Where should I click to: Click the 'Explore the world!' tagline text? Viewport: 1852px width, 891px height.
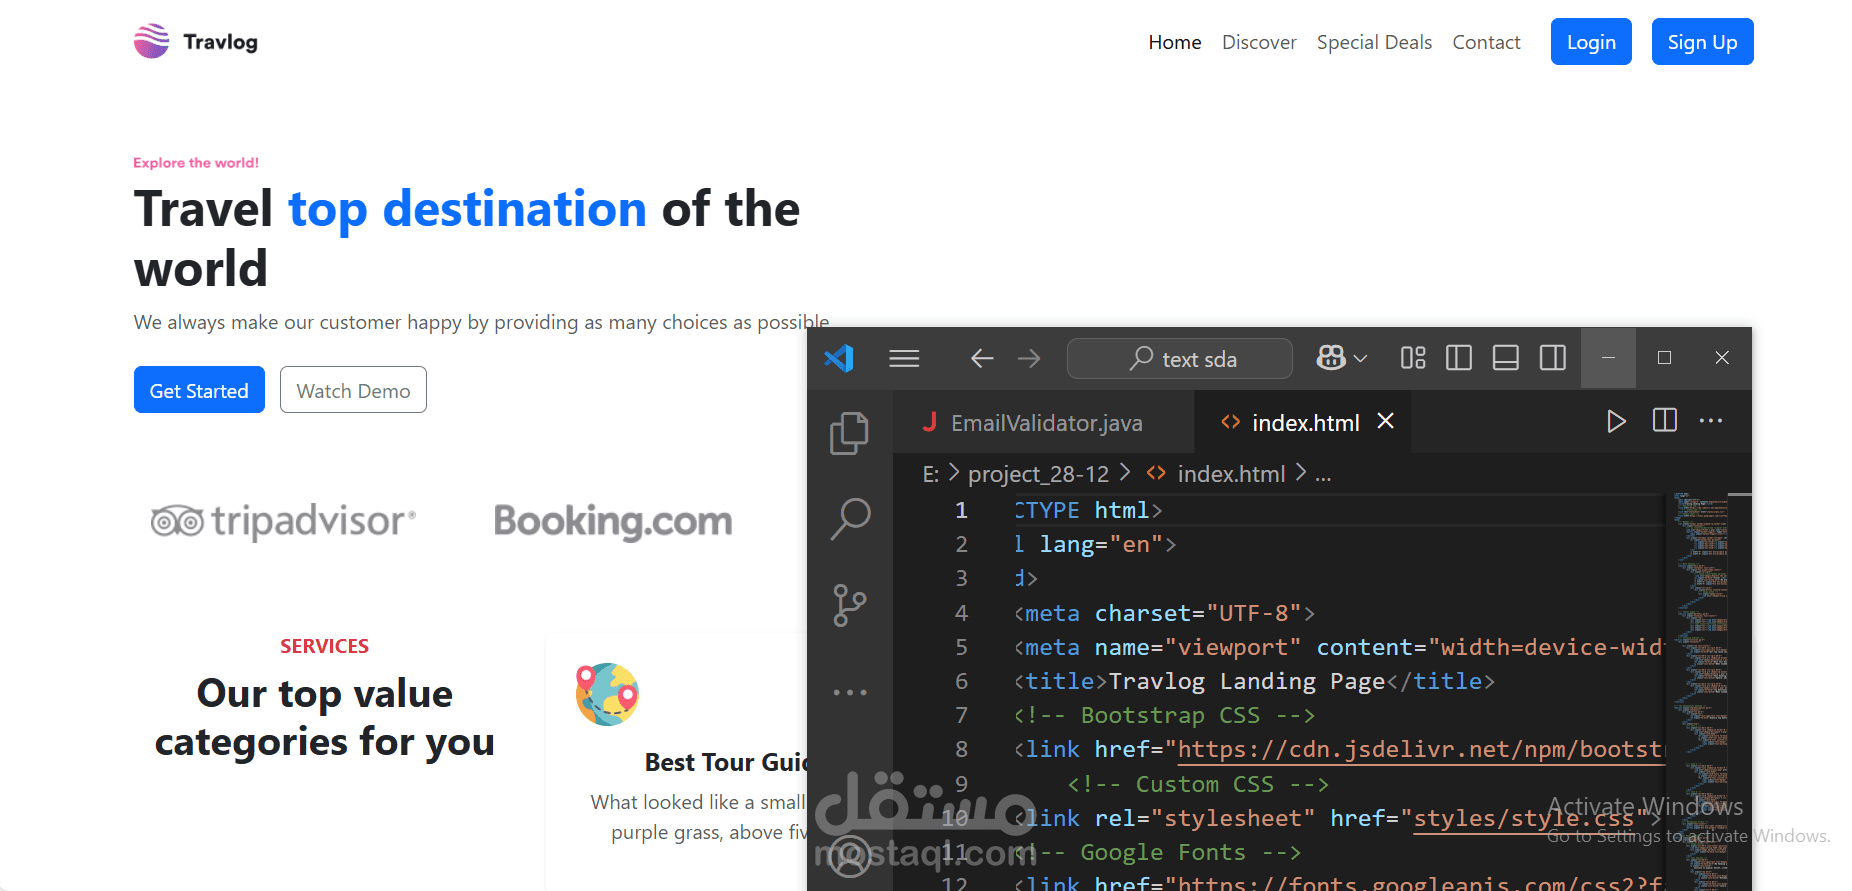tap(196, 163)
